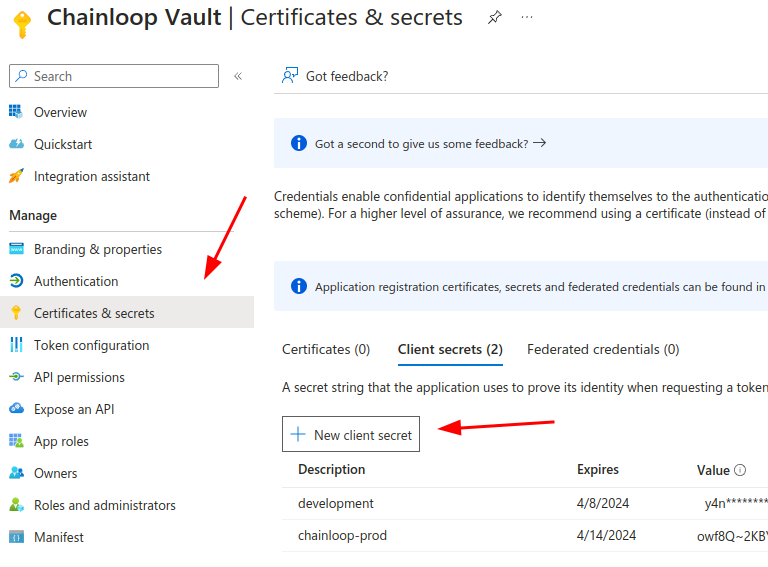Viewport: 768px width, 567px height.
Task: Focus the sidebar Search field
Action: 114,76
